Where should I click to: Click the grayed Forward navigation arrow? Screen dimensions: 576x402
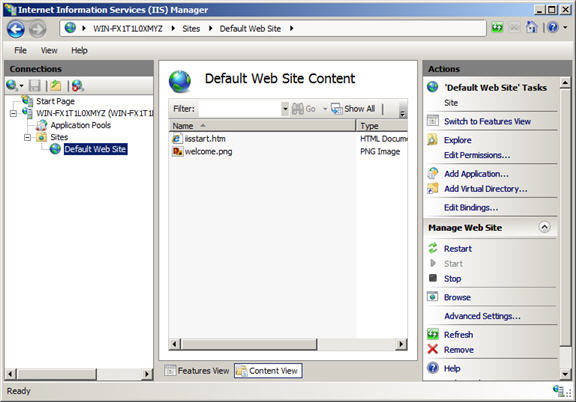(x=37, y=29)
